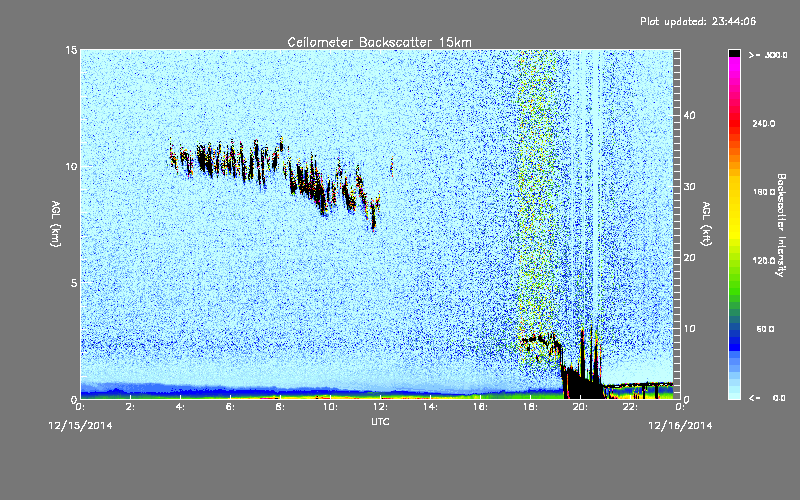800x500 pixels.
Task: Click the 15 km tick on left axis
Action: point(71,50)
